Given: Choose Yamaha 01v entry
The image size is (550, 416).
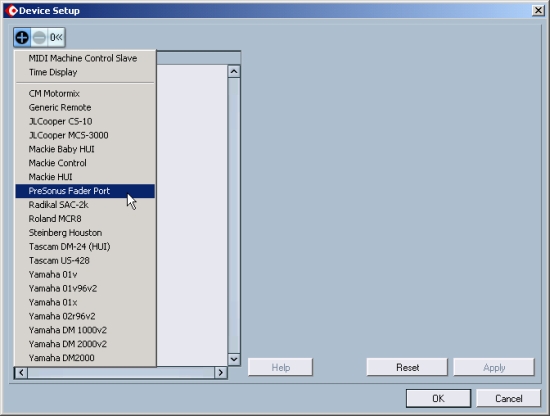Looking at the screenshot, I should [85, 275].
